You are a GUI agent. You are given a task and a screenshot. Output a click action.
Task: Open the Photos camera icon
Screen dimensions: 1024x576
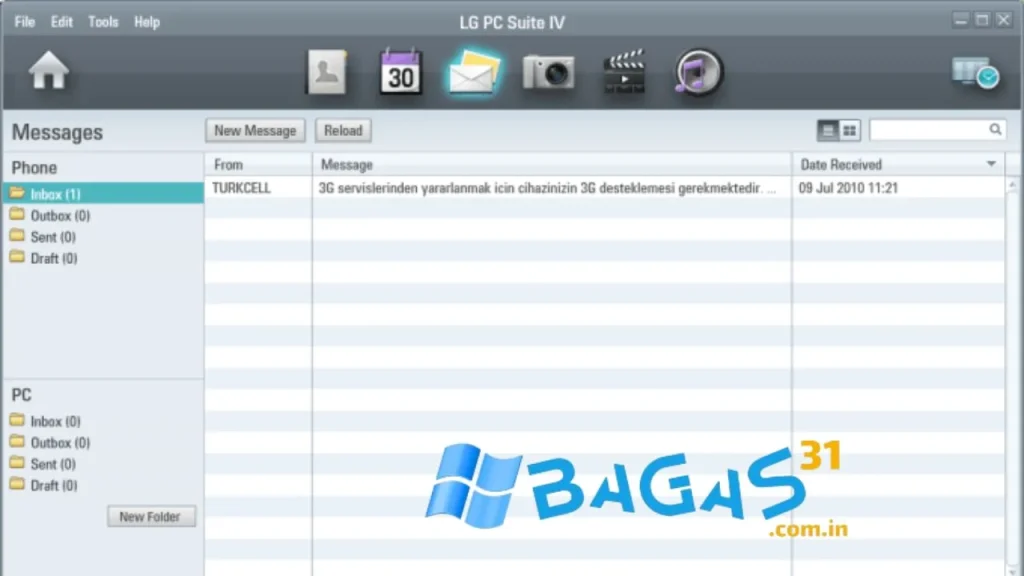pyautogui.click(x=549, y=73)
